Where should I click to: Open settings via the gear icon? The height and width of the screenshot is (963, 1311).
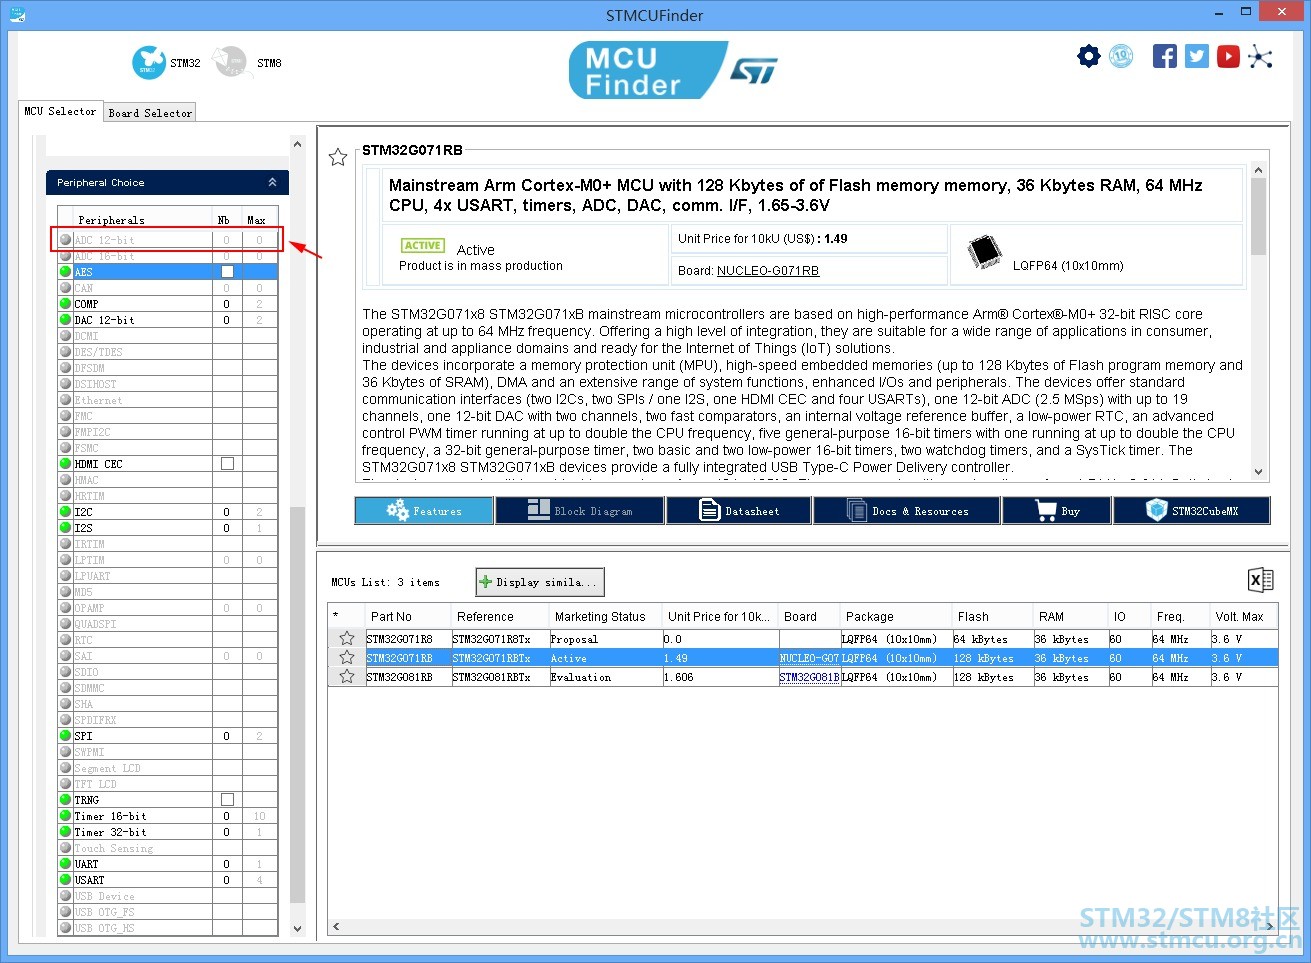(1089, 56)
